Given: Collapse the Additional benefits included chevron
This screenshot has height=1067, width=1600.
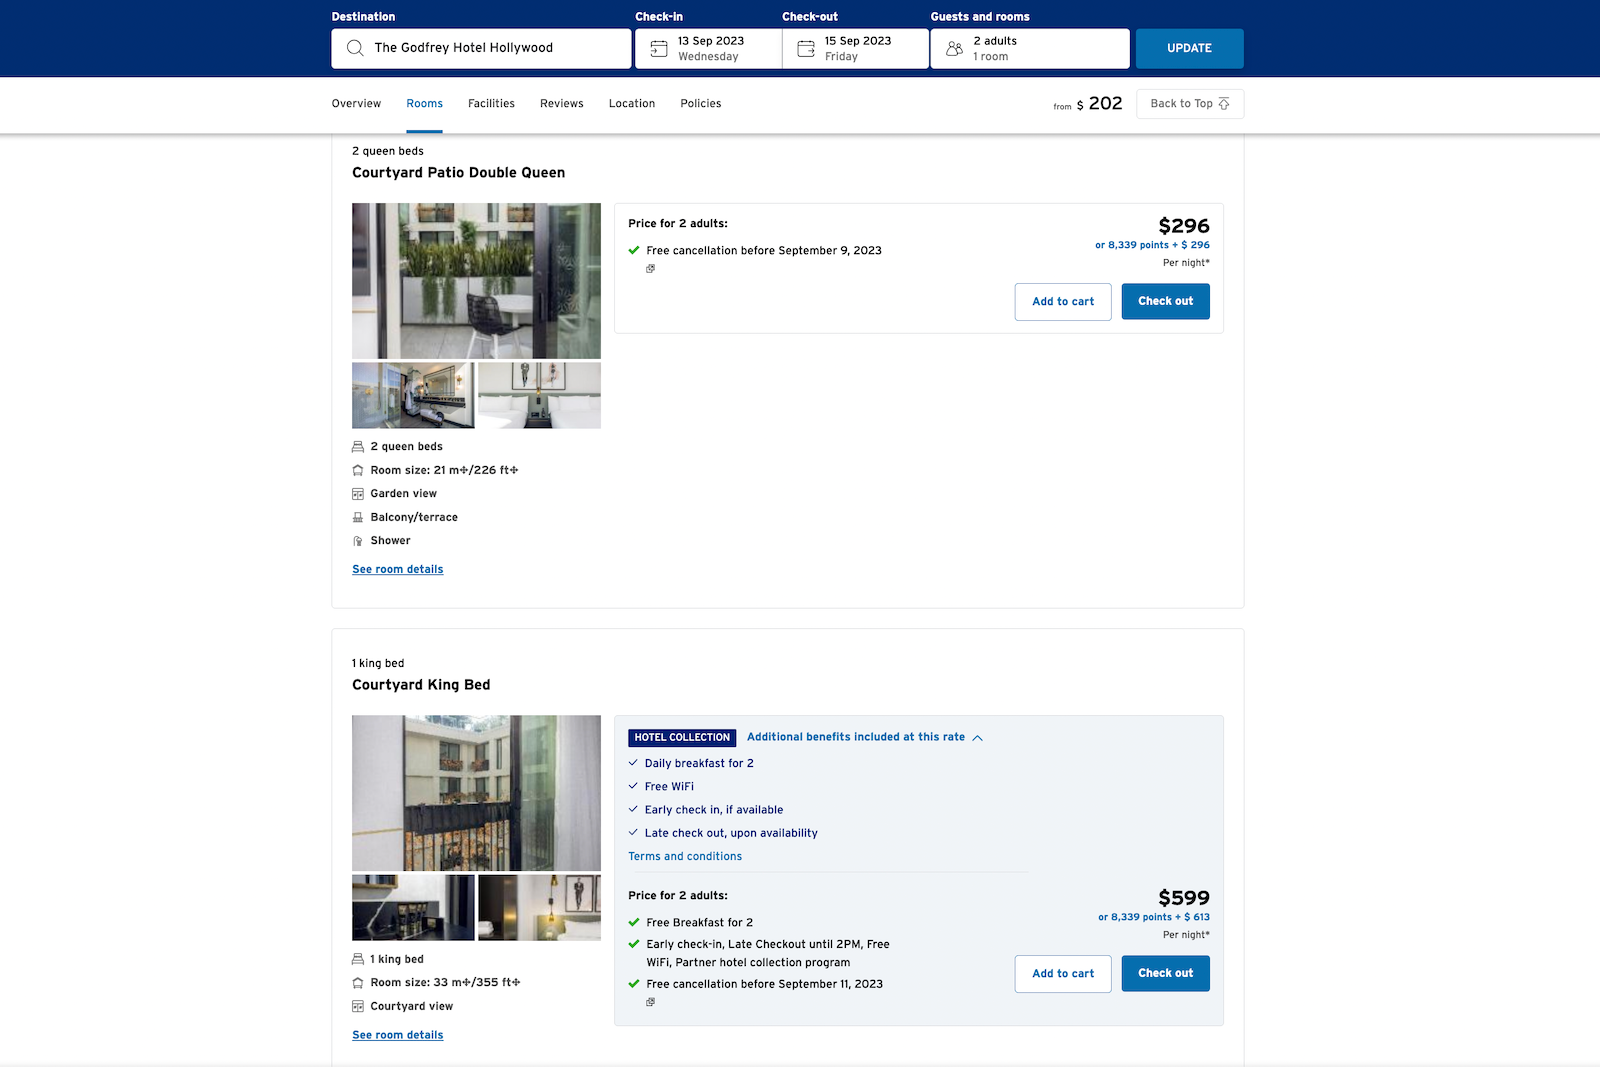Looking at the screenshot, I should point(977,737).
